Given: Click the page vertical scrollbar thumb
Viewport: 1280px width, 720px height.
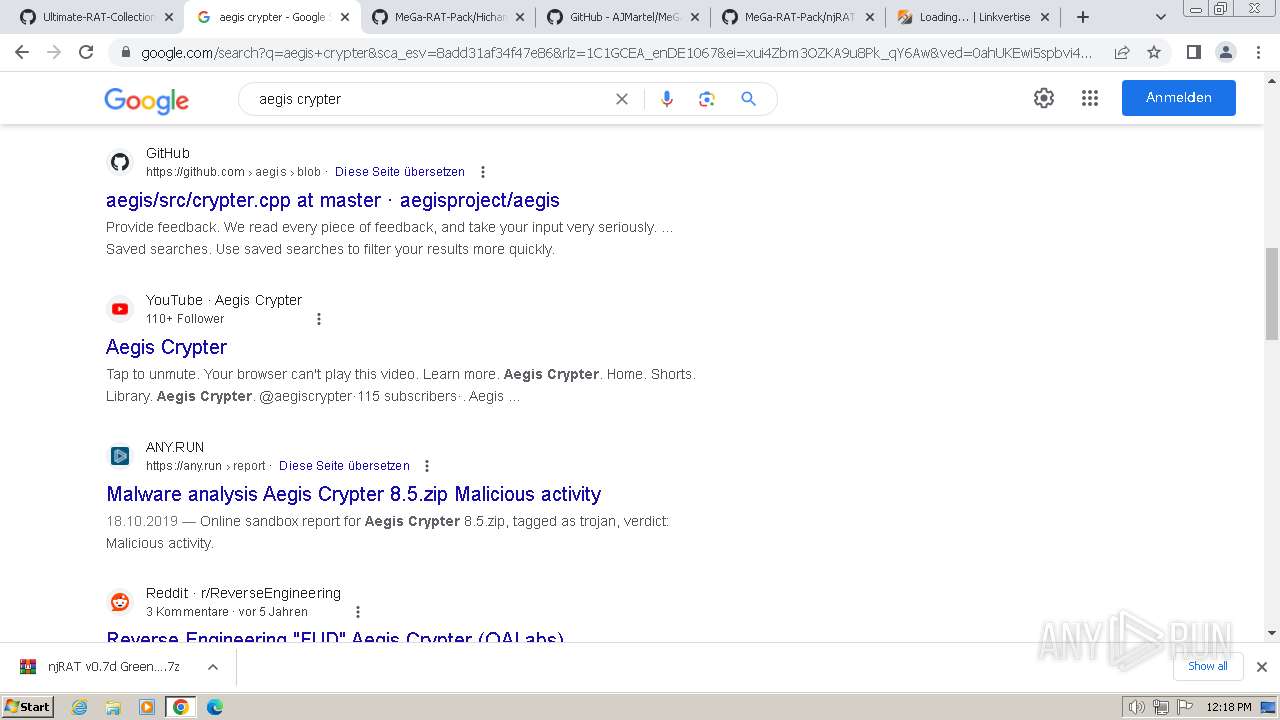Looking at the screenshot, I should pos(1272,294).
